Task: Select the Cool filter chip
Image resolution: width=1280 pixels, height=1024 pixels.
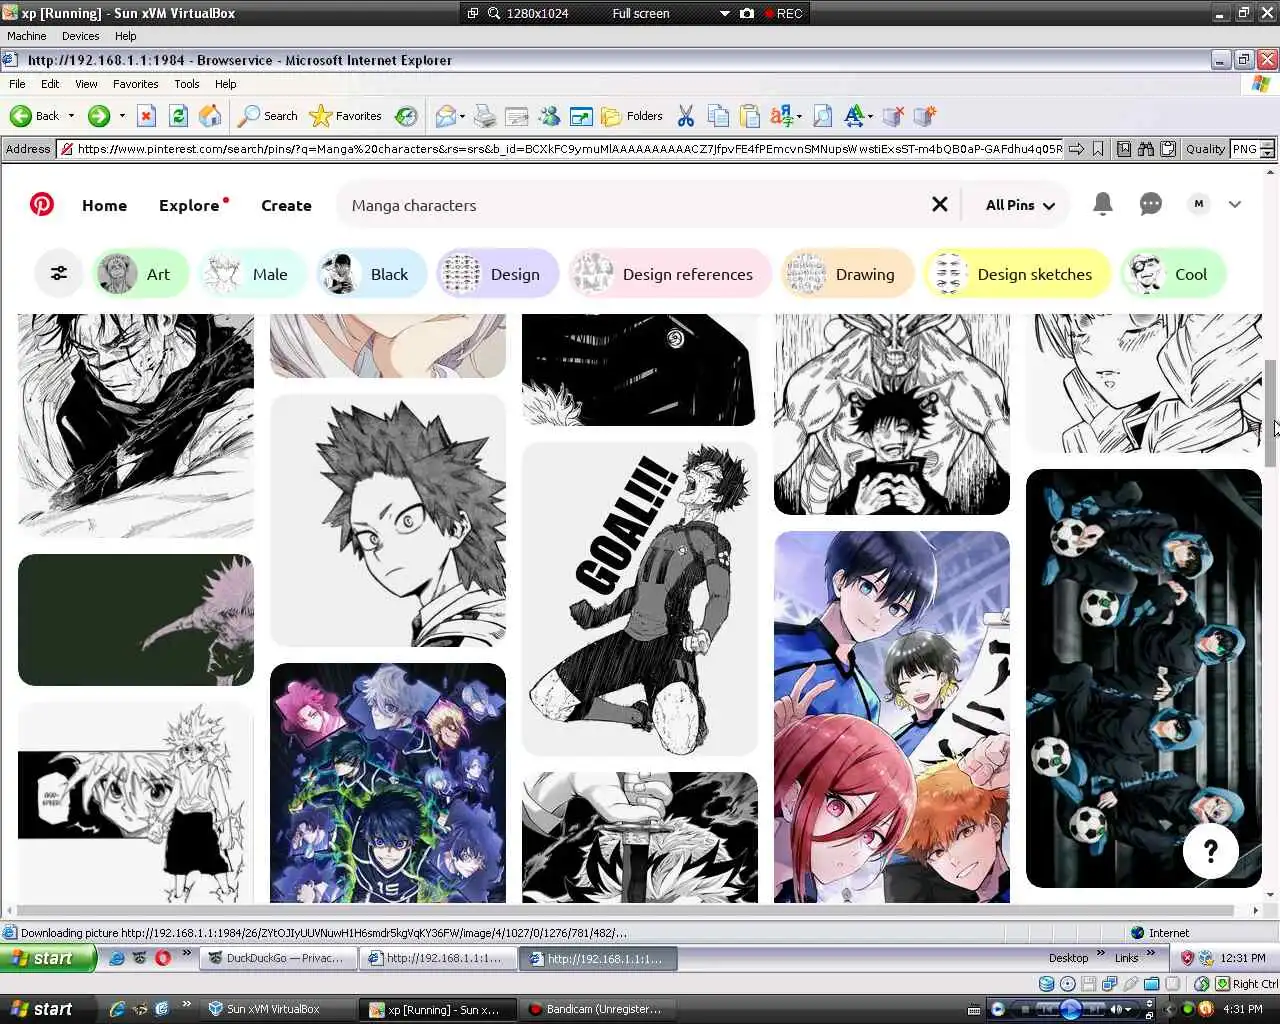Action: pyautogui.click(x=1173, y=273)
